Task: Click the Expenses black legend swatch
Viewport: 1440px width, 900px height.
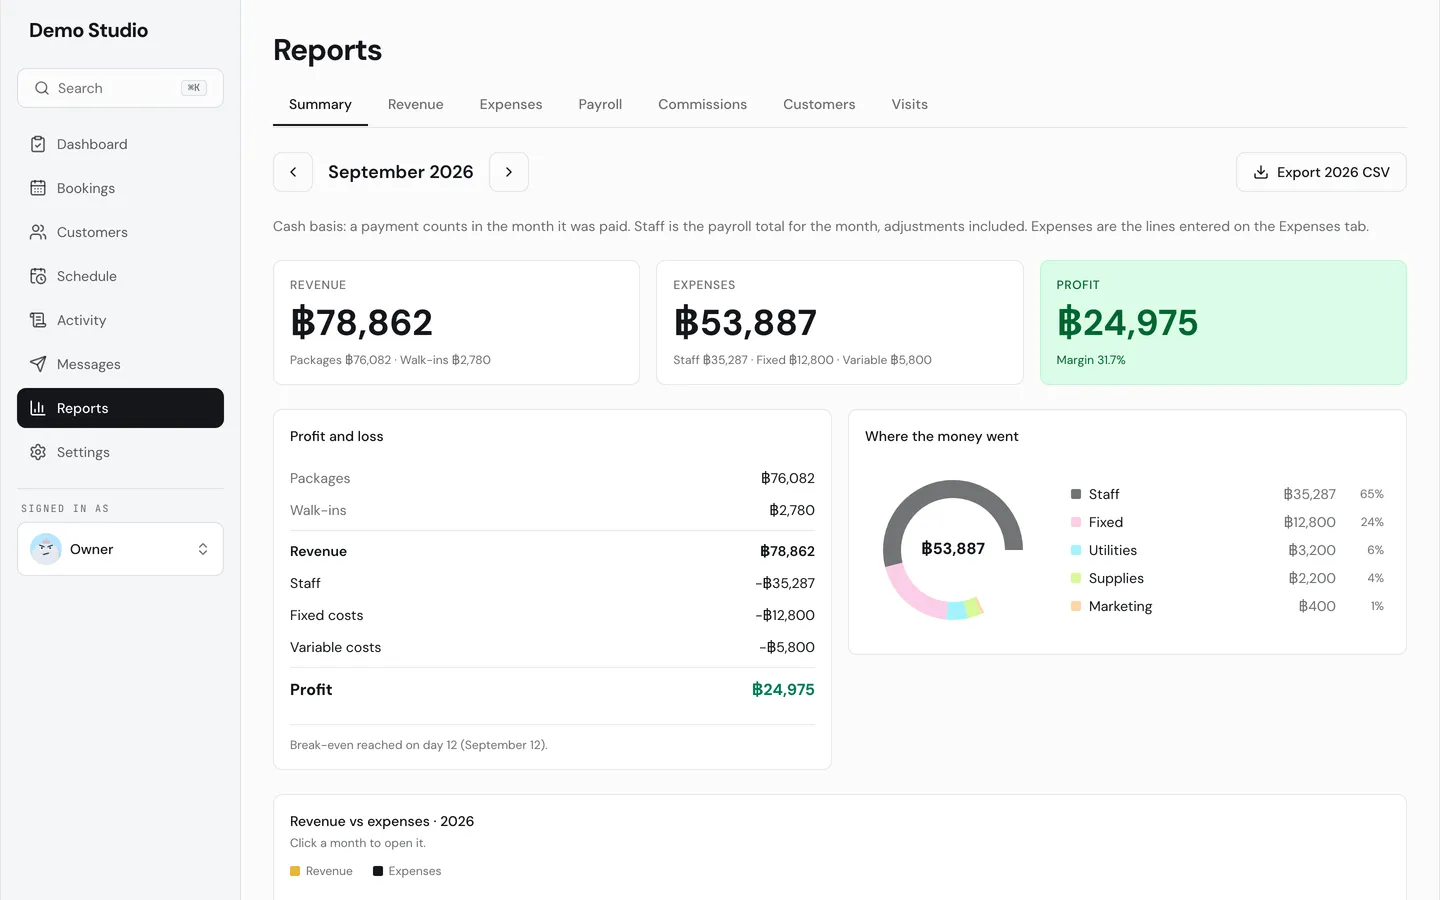Action: (x=378, y=871)
